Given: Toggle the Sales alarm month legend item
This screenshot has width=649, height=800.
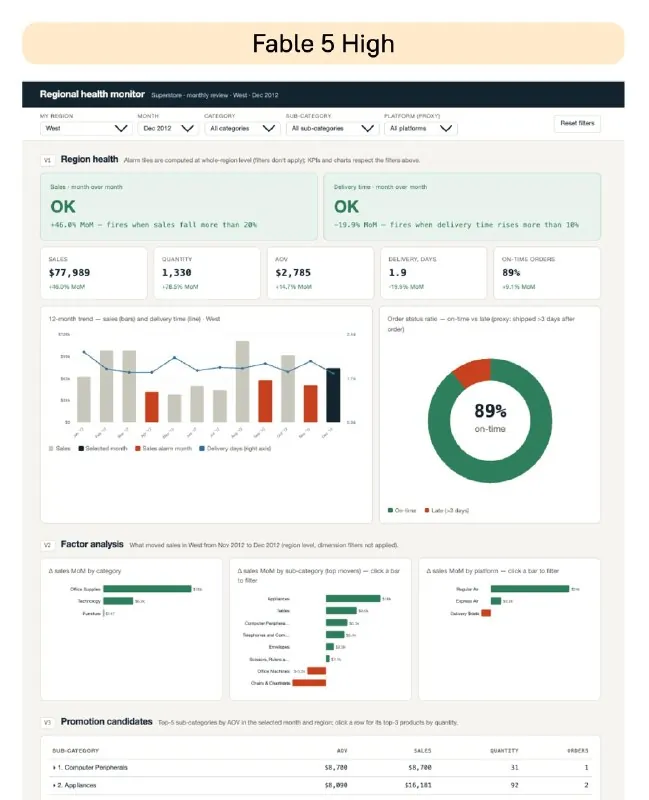Looking at the screenshot, I should (x=163, y=448).
